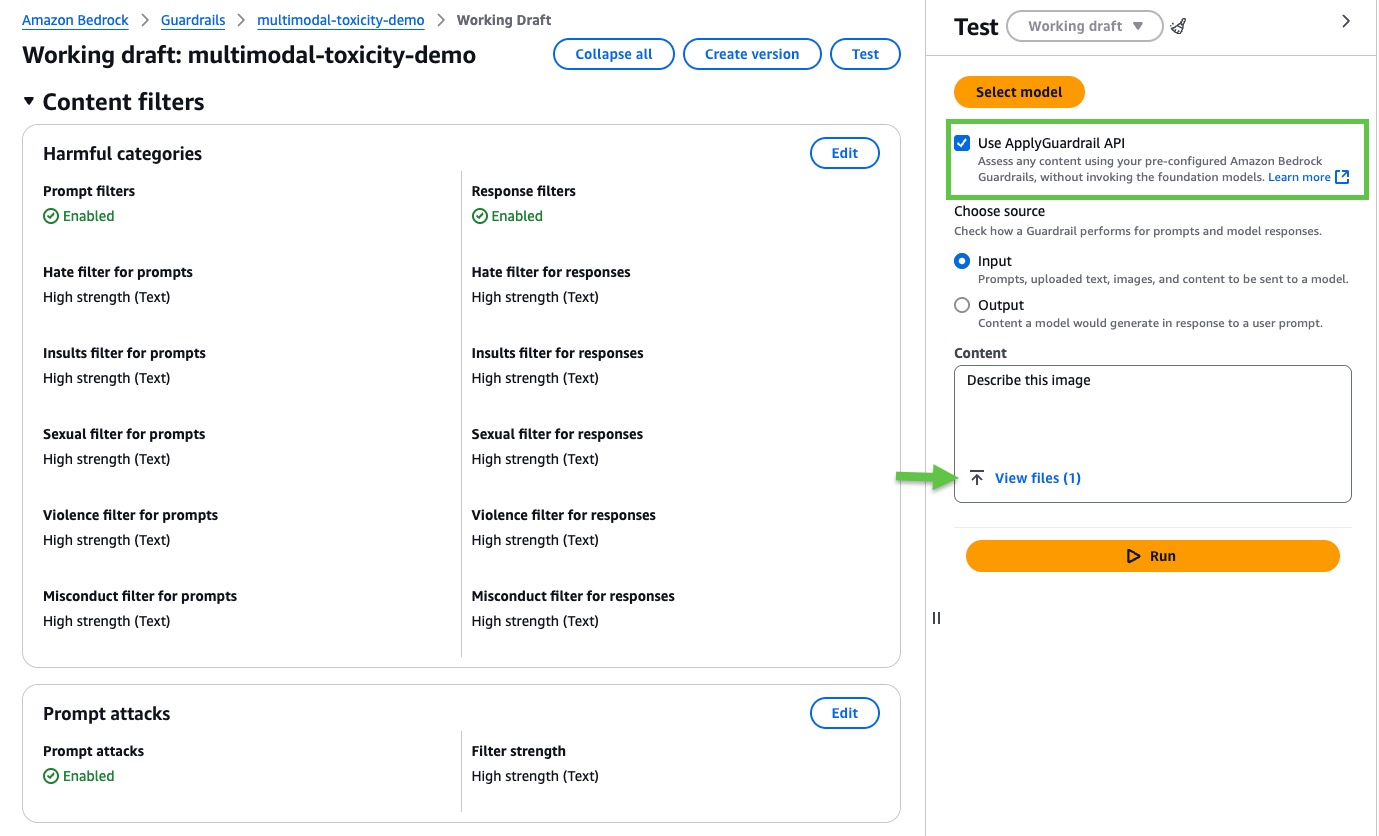Image resolution: width=1379 pixels, height=836 pixels.
Task: Edit the Harmful categories settings
Action: tap(844, 153)
